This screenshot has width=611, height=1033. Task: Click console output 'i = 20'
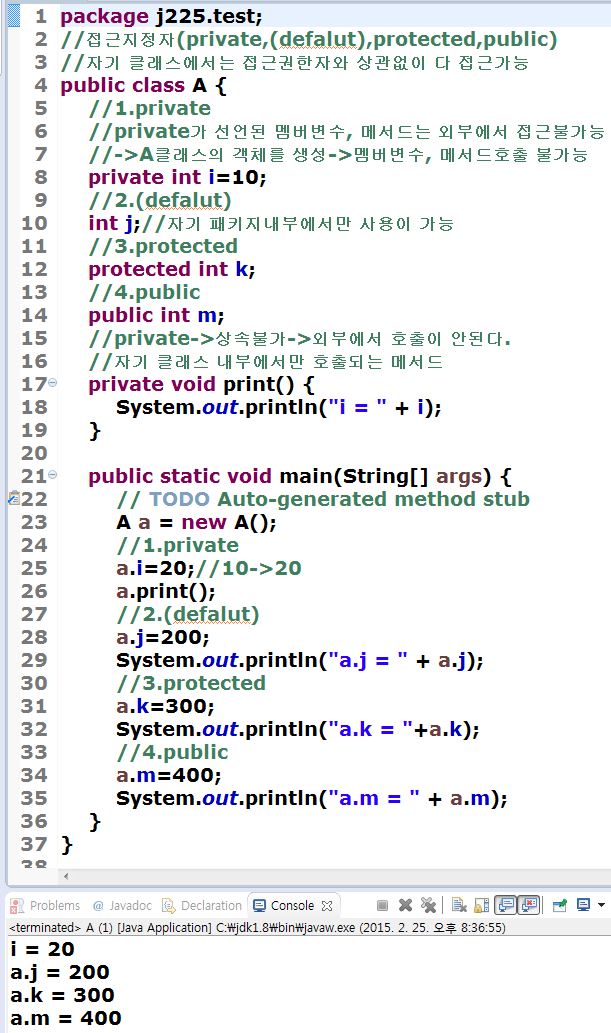click(43, 949)
